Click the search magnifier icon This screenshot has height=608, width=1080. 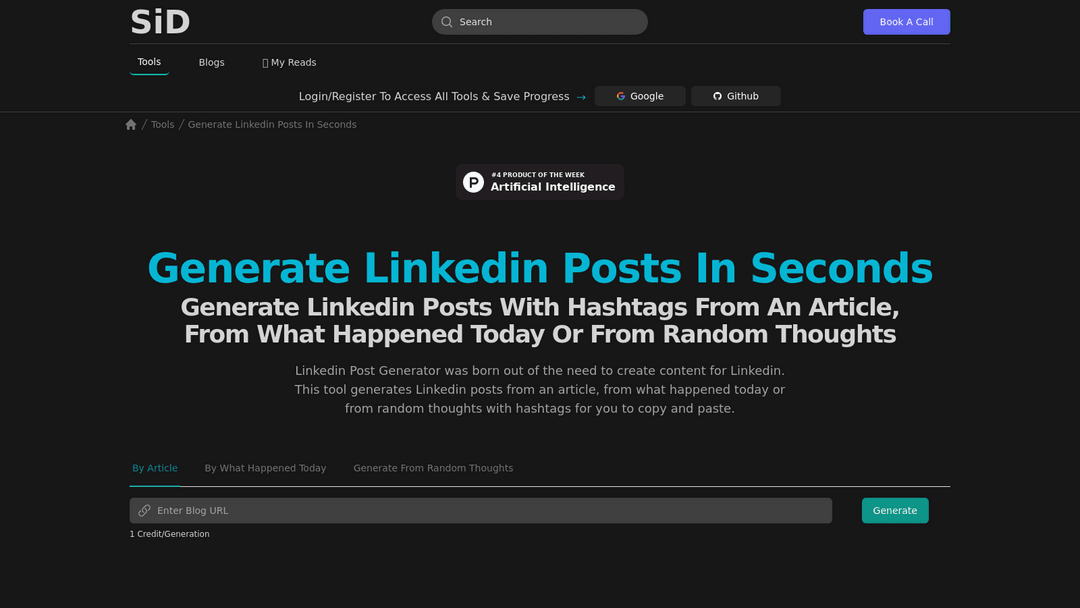(x=446, y=22)
